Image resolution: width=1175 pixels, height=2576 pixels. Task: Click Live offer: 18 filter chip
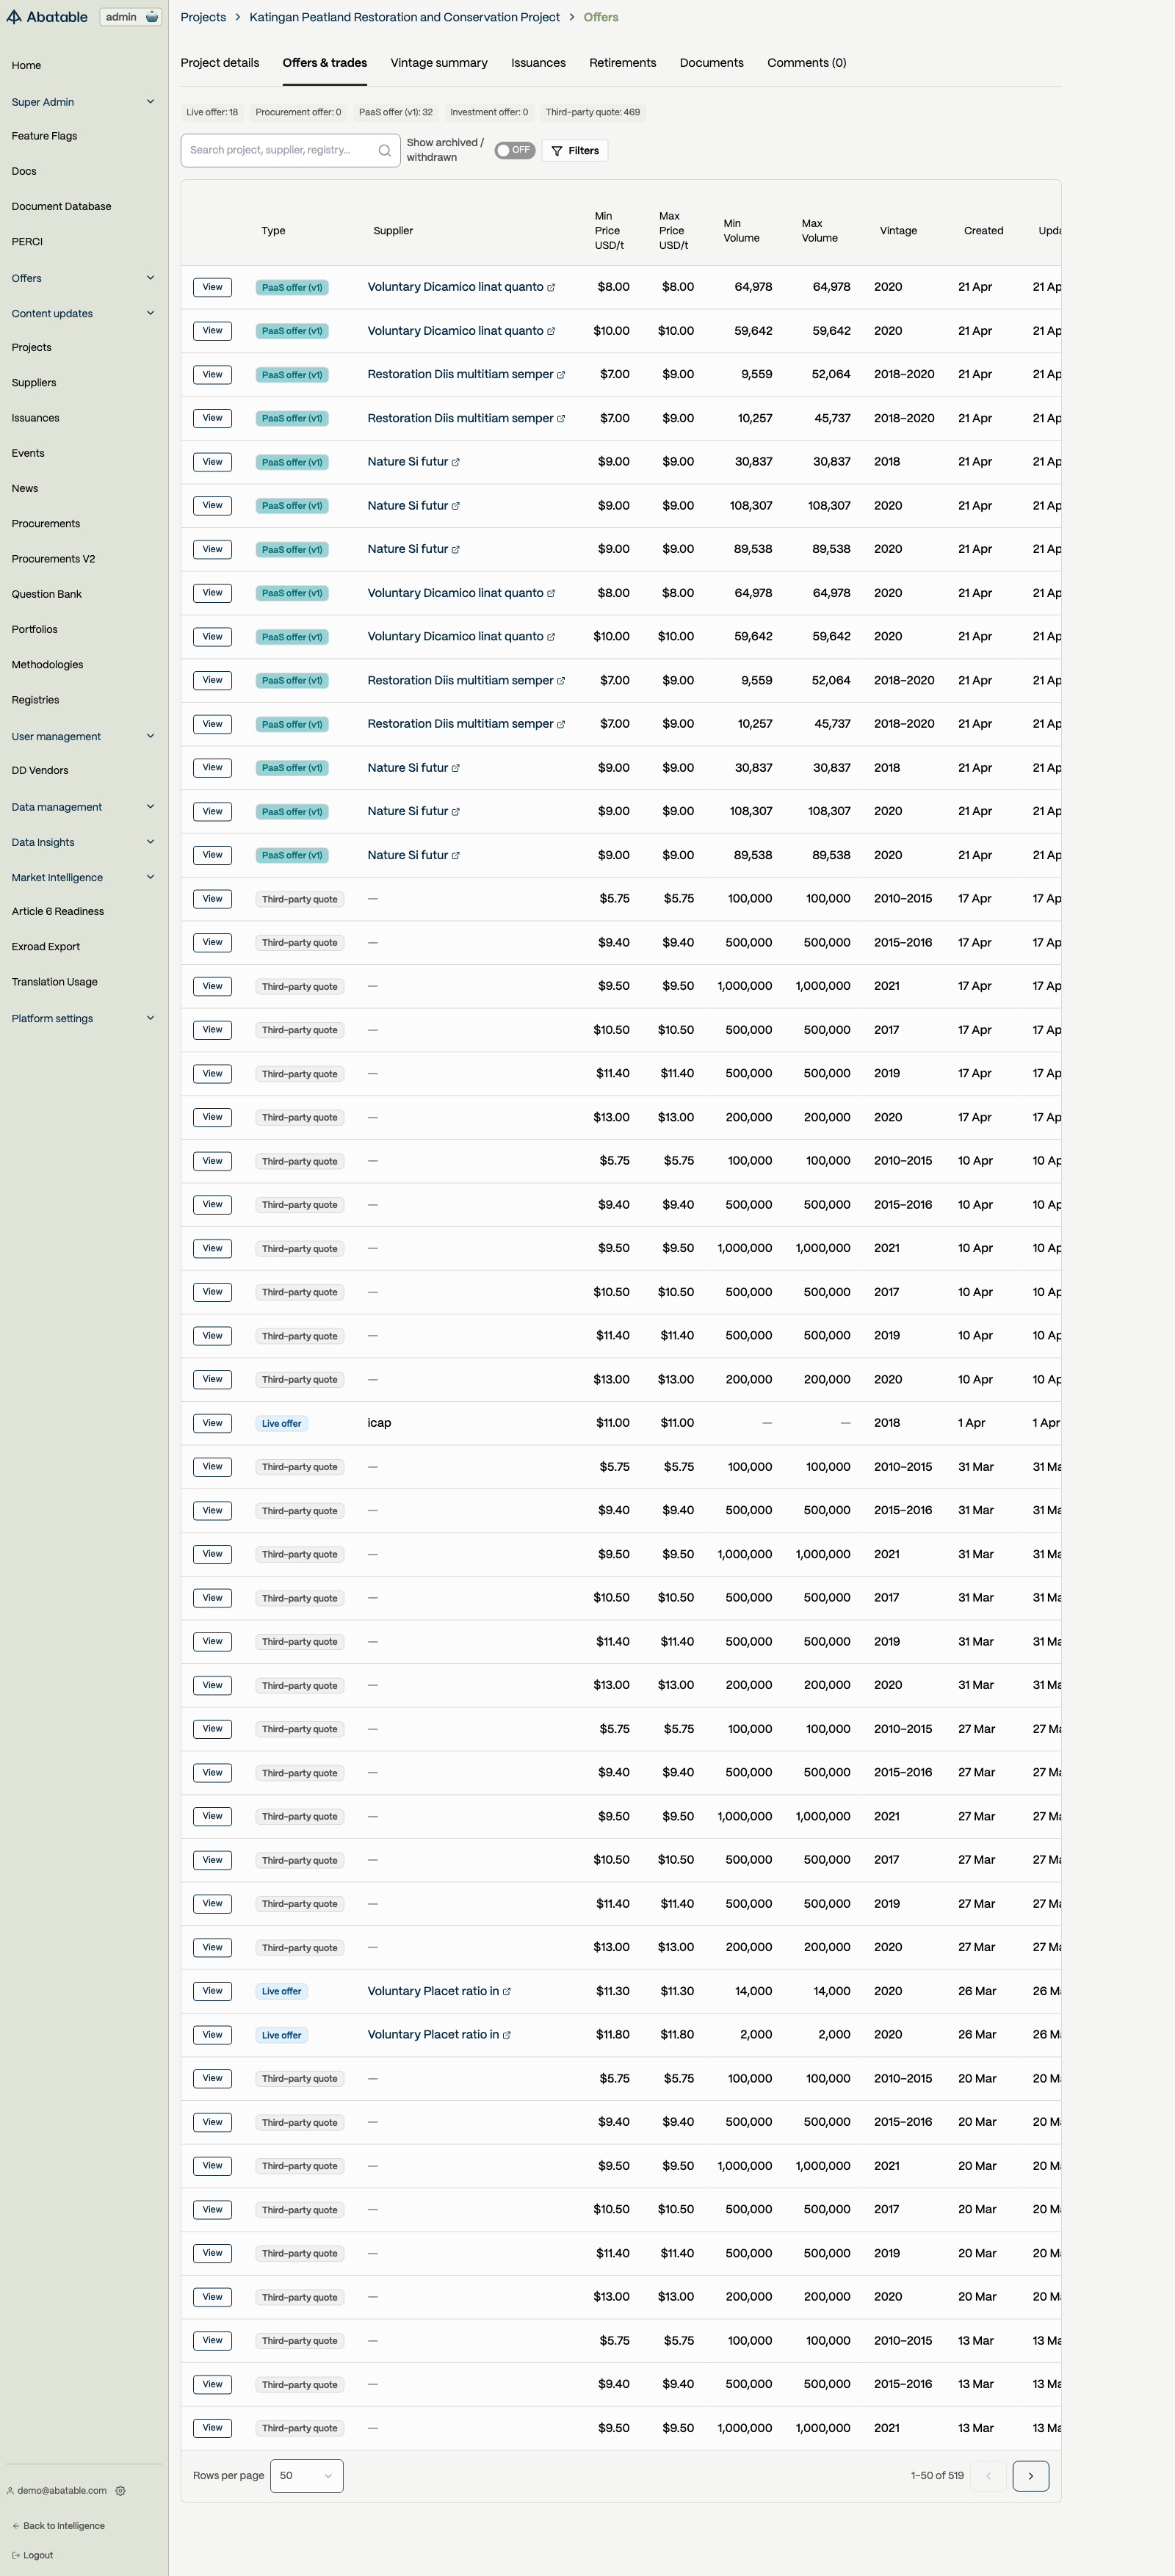pyautogui.click(x=212, y=112)
